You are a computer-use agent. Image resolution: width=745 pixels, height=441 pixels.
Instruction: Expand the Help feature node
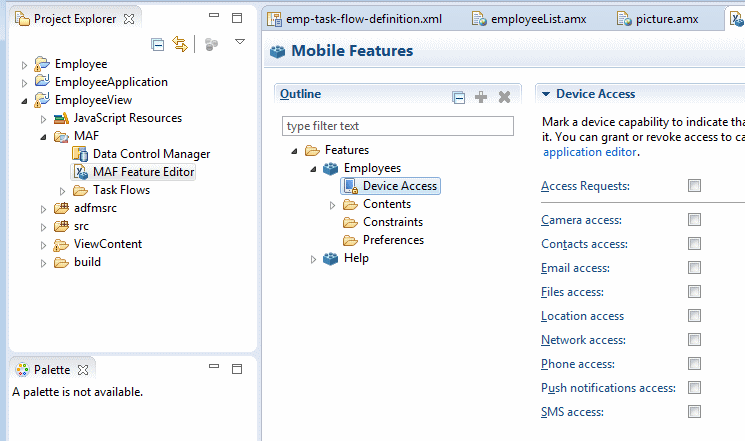(313, 259)
